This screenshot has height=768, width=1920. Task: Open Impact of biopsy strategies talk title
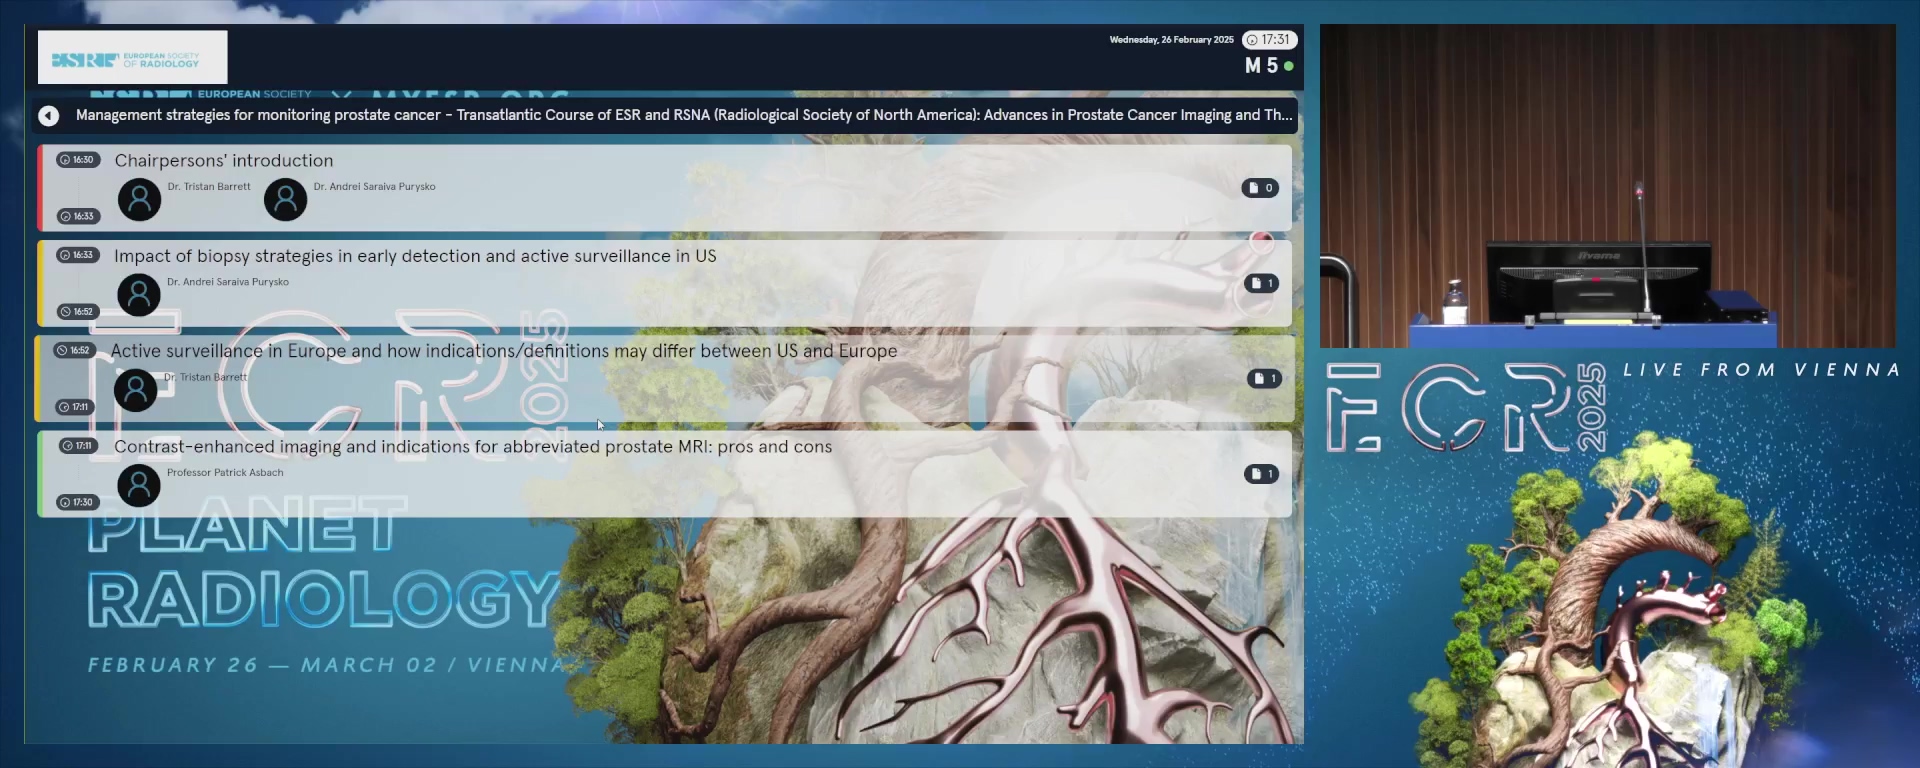pyautogui.click(x=415, y=256)
